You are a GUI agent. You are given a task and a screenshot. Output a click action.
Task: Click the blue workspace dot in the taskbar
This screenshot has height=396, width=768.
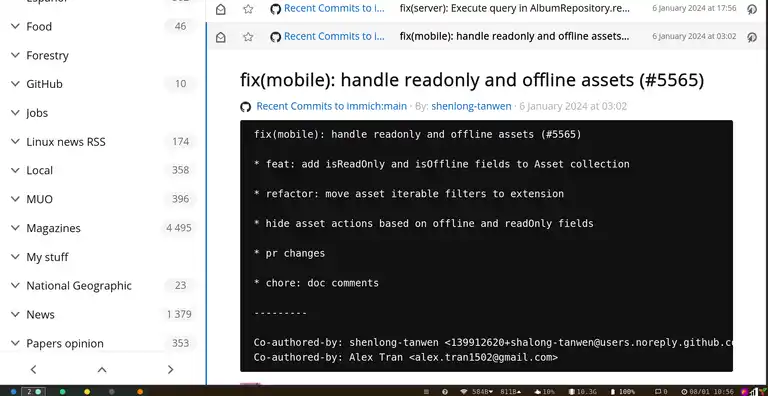13,392
